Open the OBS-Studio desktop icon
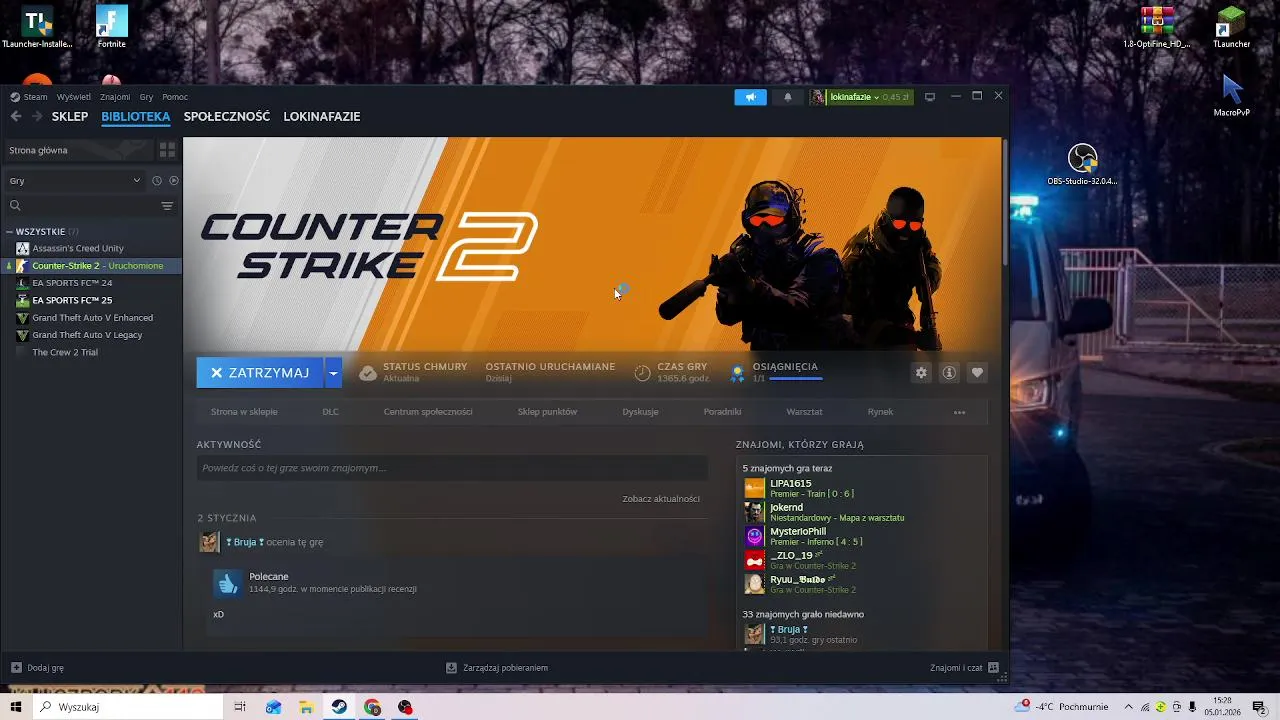 [1082, 165]
